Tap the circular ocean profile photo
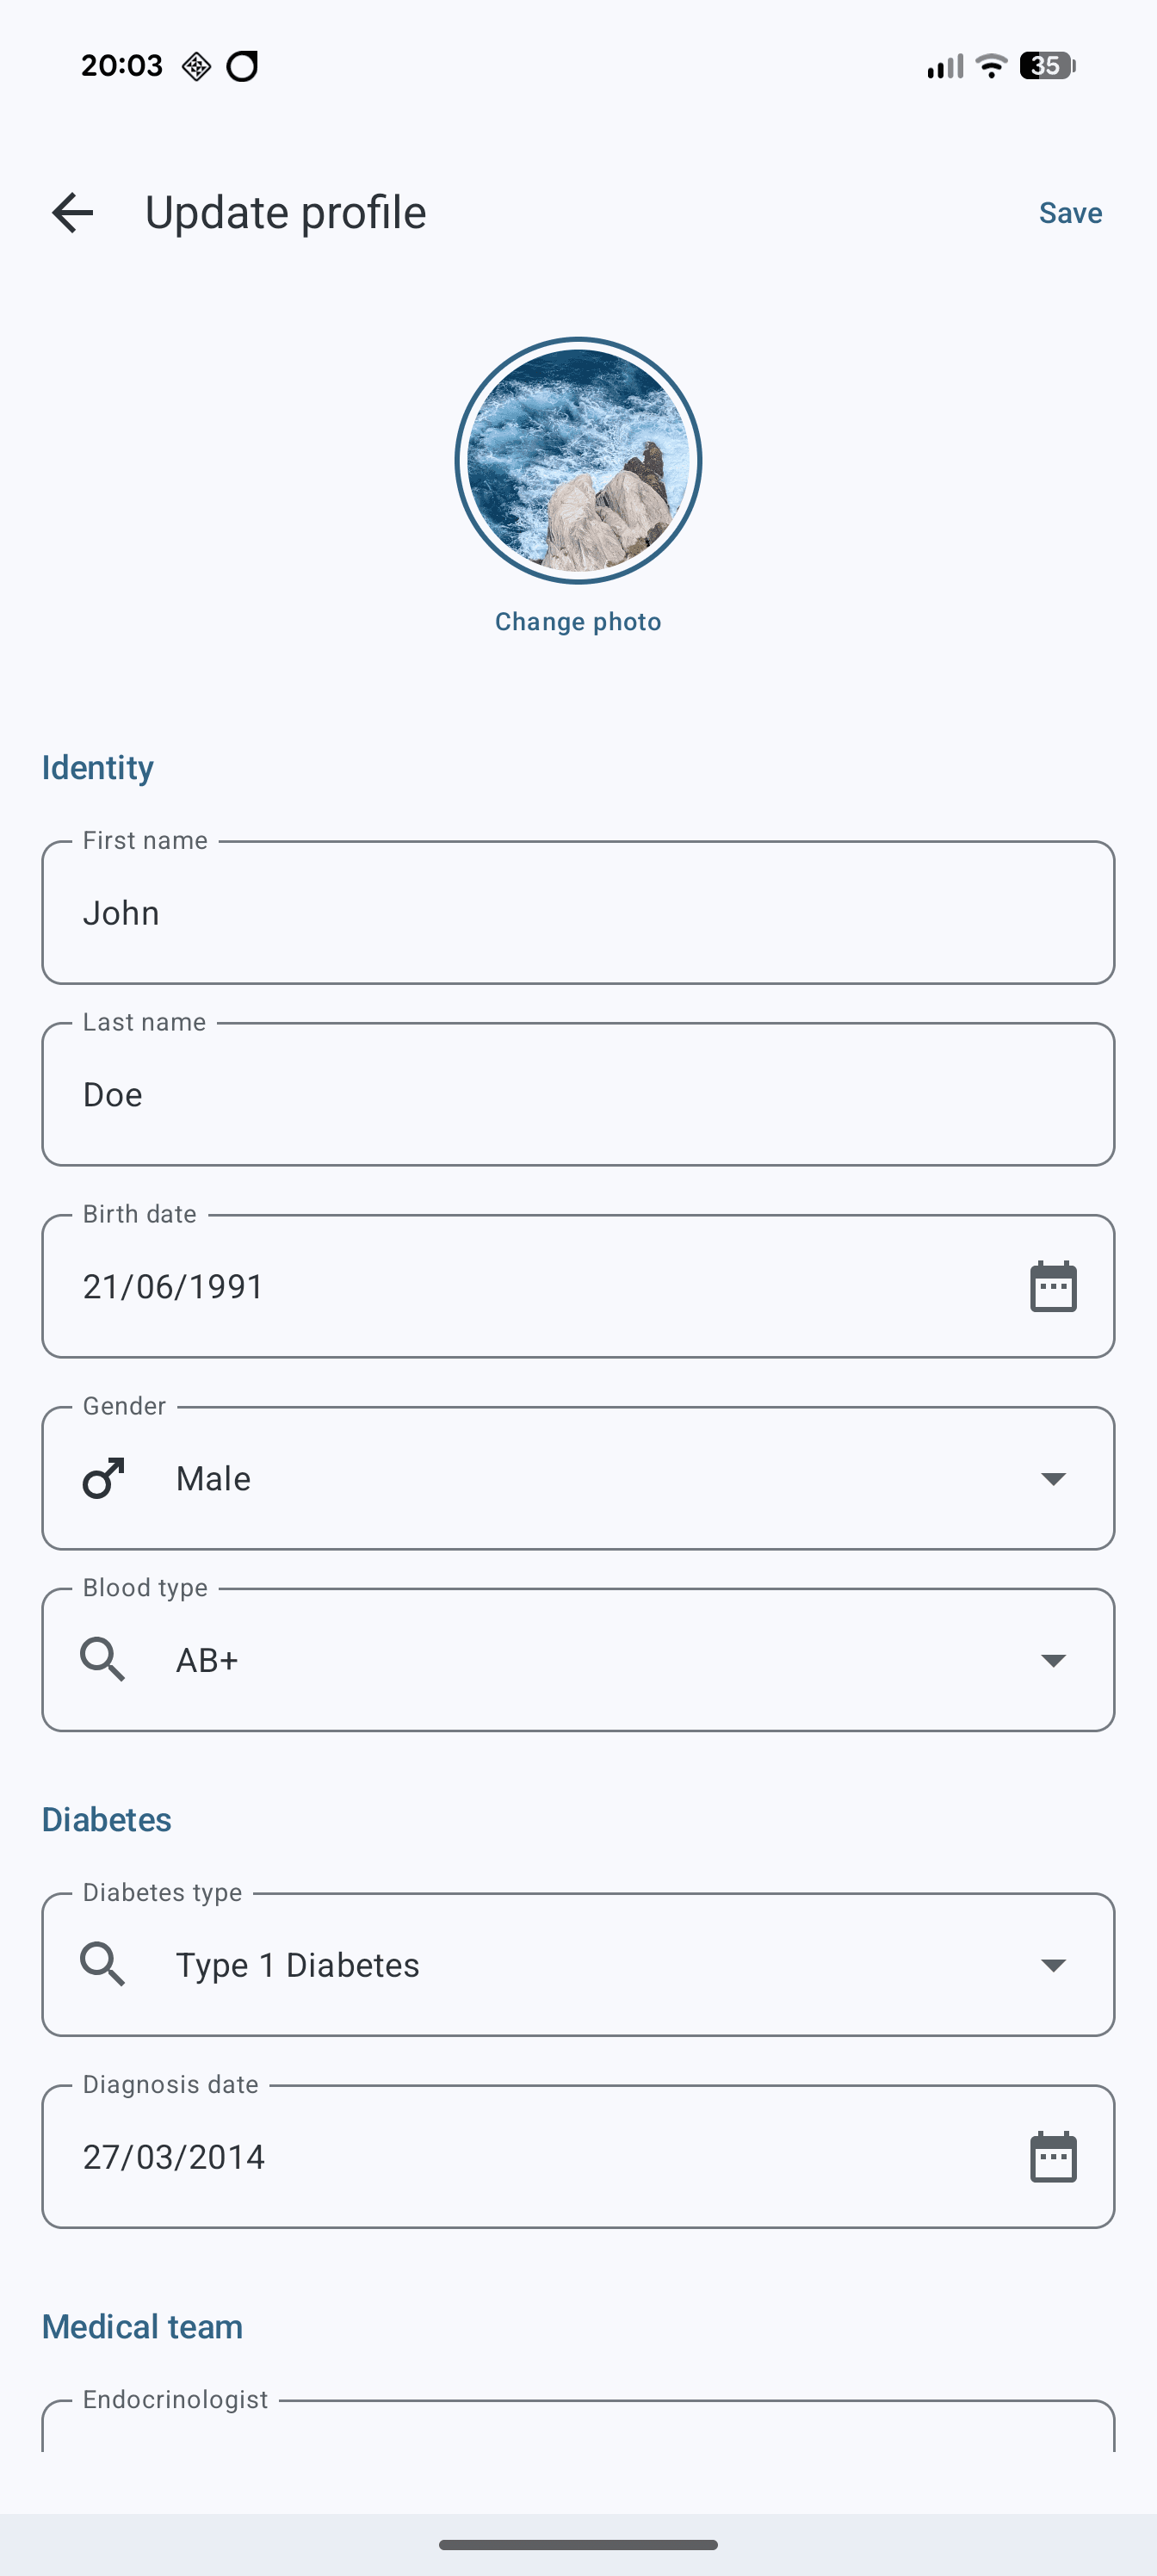 click(578, 459)
